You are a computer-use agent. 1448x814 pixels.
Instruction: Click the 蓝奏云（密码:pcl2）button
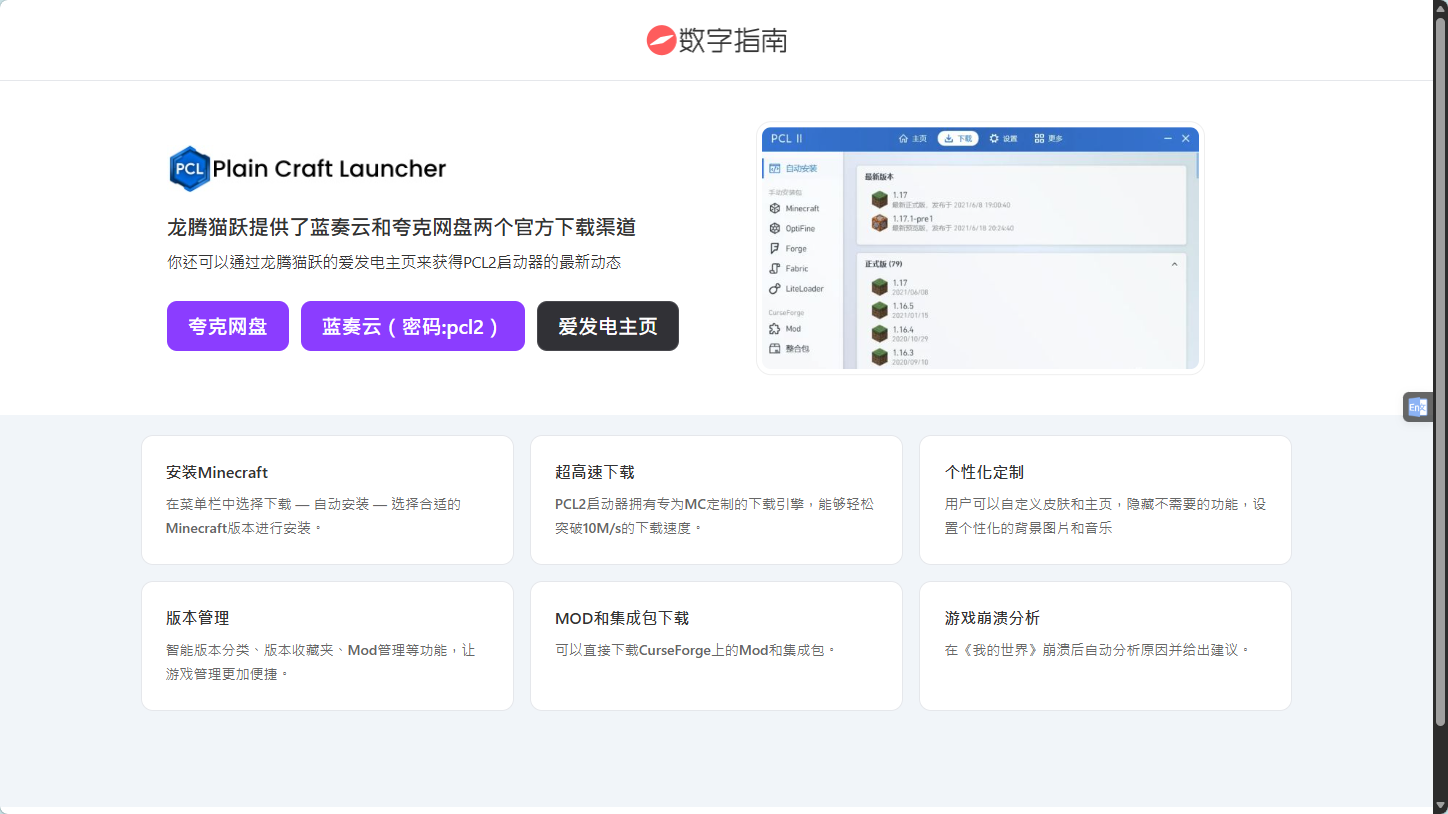point(413,326)
